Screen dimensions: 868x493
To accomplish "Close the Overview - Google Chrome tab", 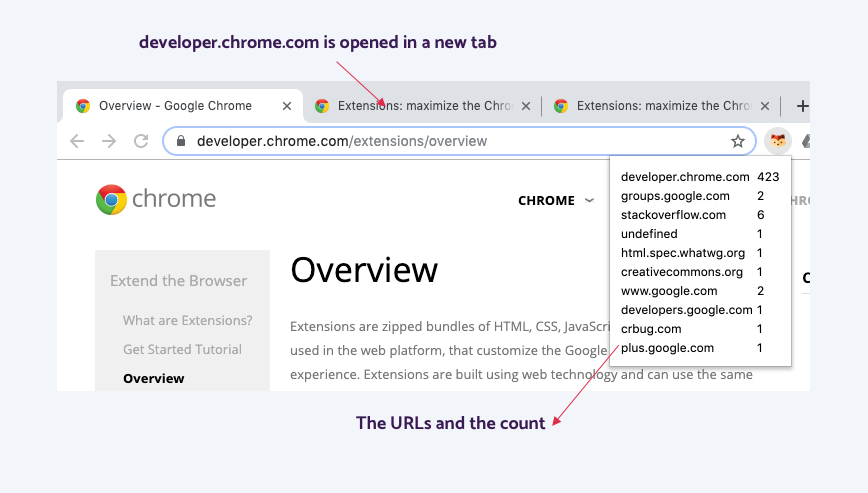I will click(287, 106).
